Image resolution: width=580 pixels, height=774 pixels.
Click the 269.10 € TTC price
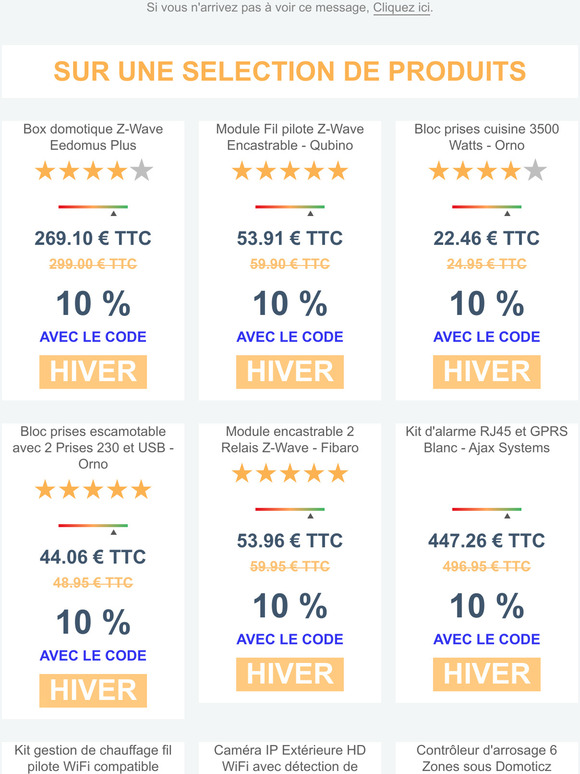pyautogui.click(x=93, y=238)
